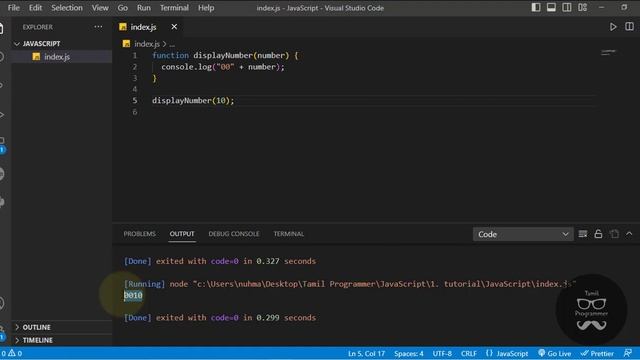Viewport: 640px width, 360px height.
Task: Open the Terminal menu
Action: (x=174, y=8)
